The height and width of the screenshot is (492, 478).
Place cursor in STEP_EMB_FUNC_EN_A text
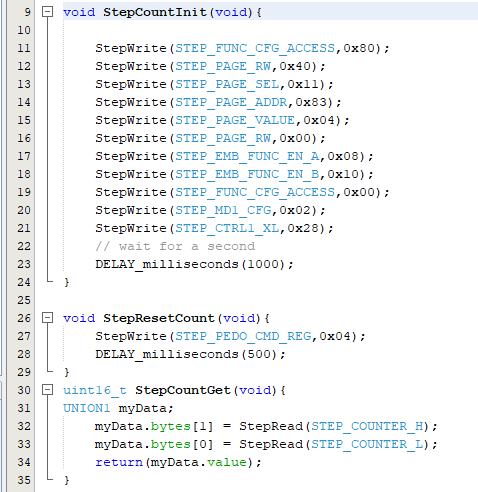click(247, 156)
